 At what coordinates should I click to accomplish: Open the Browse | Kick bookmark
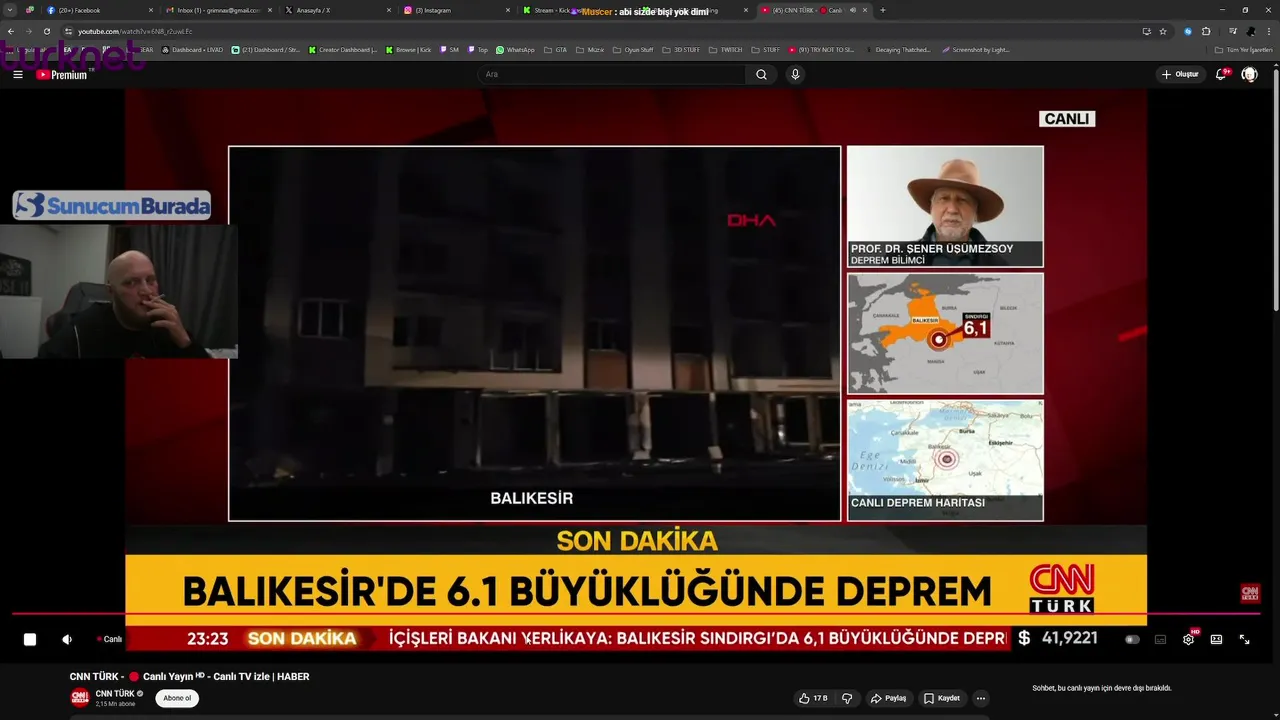408,50
